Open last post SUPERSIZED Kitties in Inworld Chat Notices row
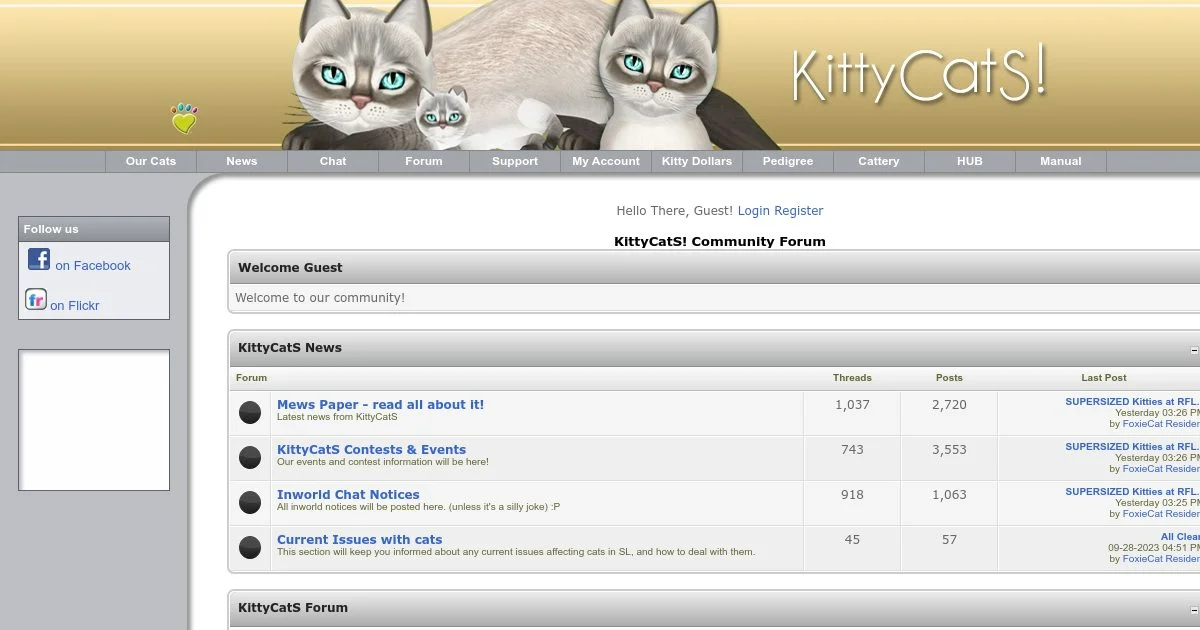The height and width of the screenshot is (630, 1200). tap(1132, 492)
